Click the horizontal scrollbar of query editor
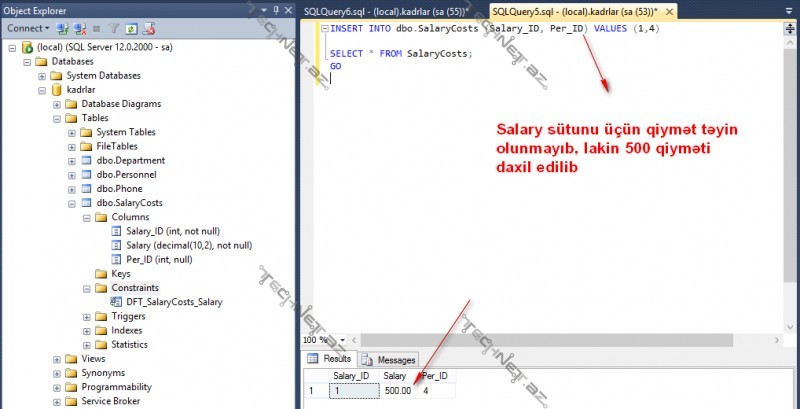The height and width of the screenshot is (409, 800). 547,340
